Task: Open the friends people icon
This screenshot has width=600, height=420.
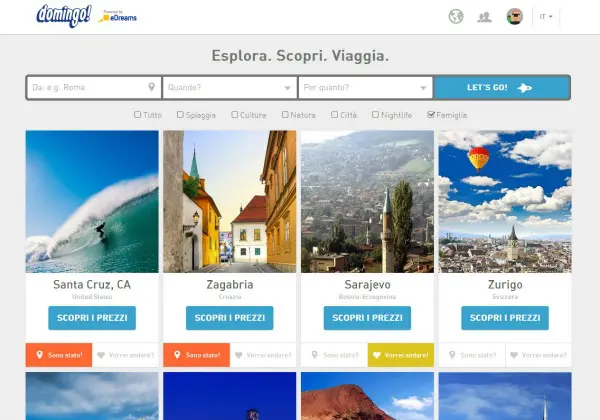Action: tap(484, 17)
